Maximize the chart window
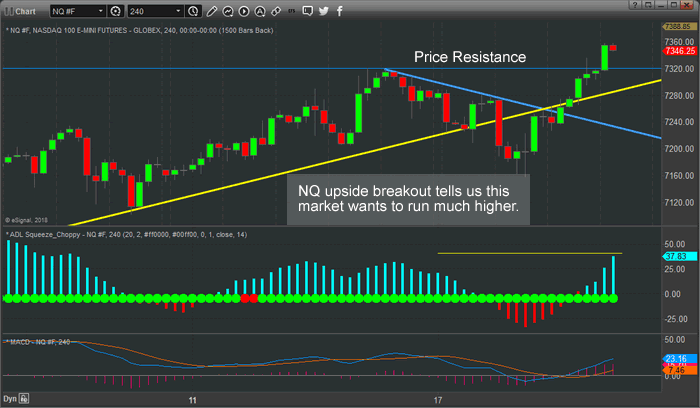 674,5
